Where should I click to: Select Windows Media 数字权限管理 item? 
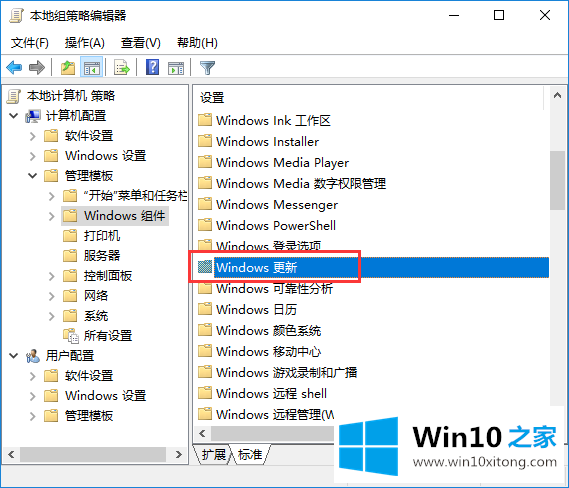coord(301,183)
